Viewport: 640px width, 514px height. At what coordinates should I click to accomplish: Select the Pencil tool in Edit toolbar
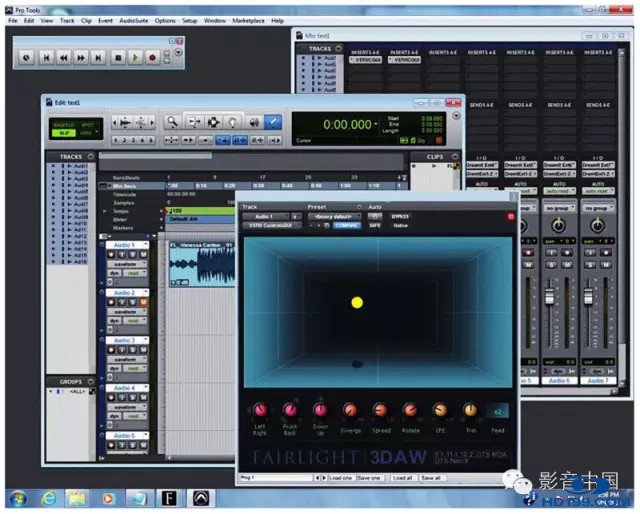click(x=273, y=121)
